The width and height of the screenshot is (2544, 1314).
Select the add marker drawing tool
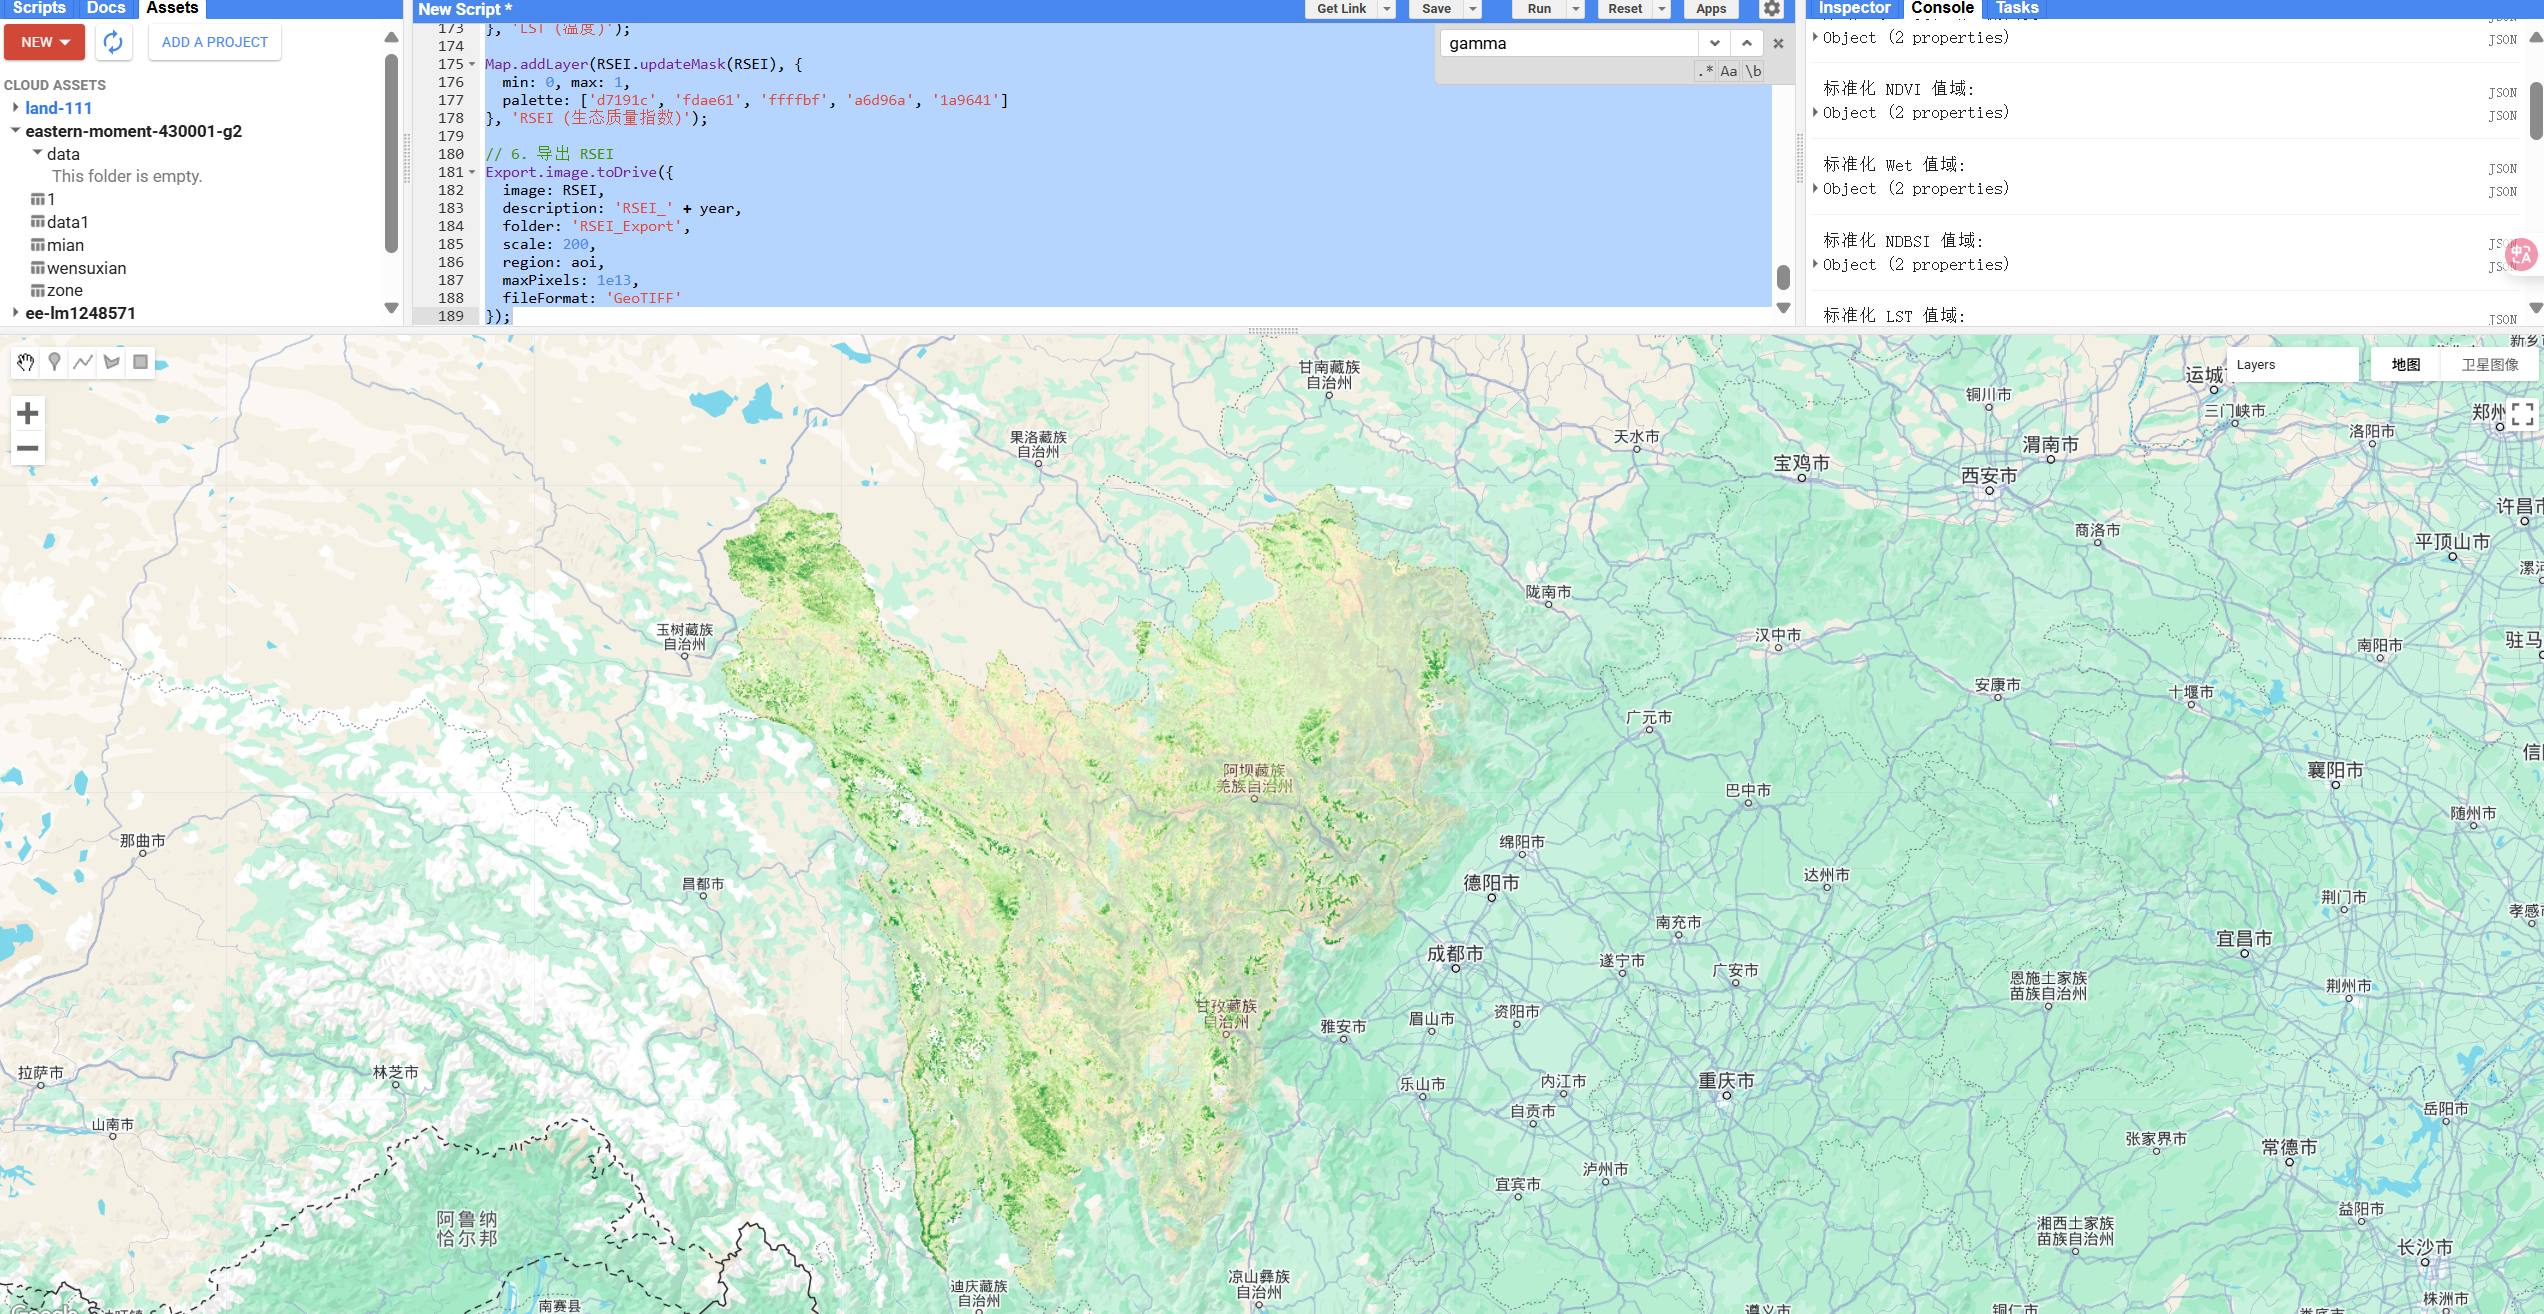pyautogui.click(x=54, y=362)
